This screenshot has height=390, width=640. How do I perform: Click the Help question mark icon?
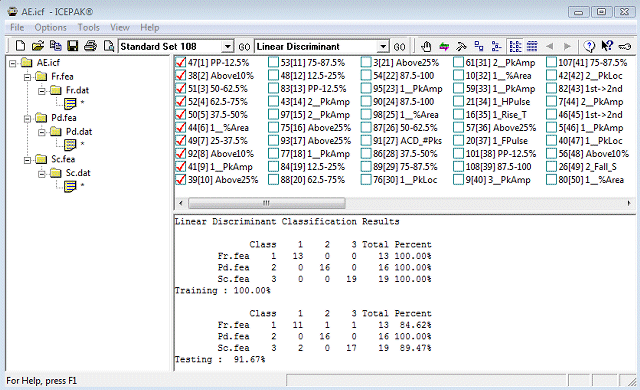click(x=589, y=47)
